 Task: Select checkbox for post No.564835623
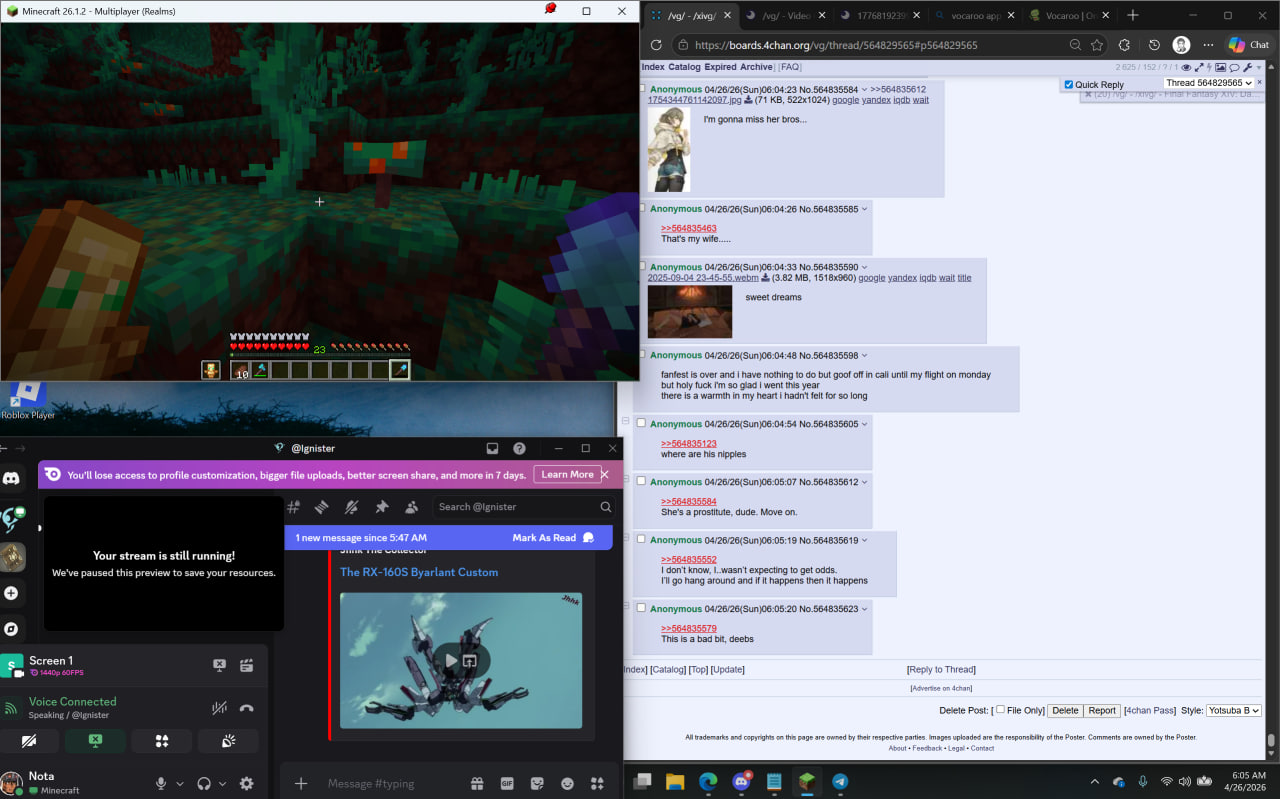641,608
